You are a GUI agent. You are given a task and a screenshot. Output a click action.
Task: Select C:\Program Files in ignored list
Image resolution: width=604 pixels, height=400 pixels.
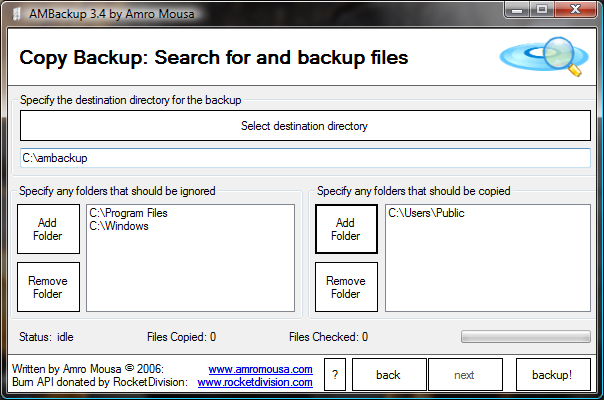(128, 213)
